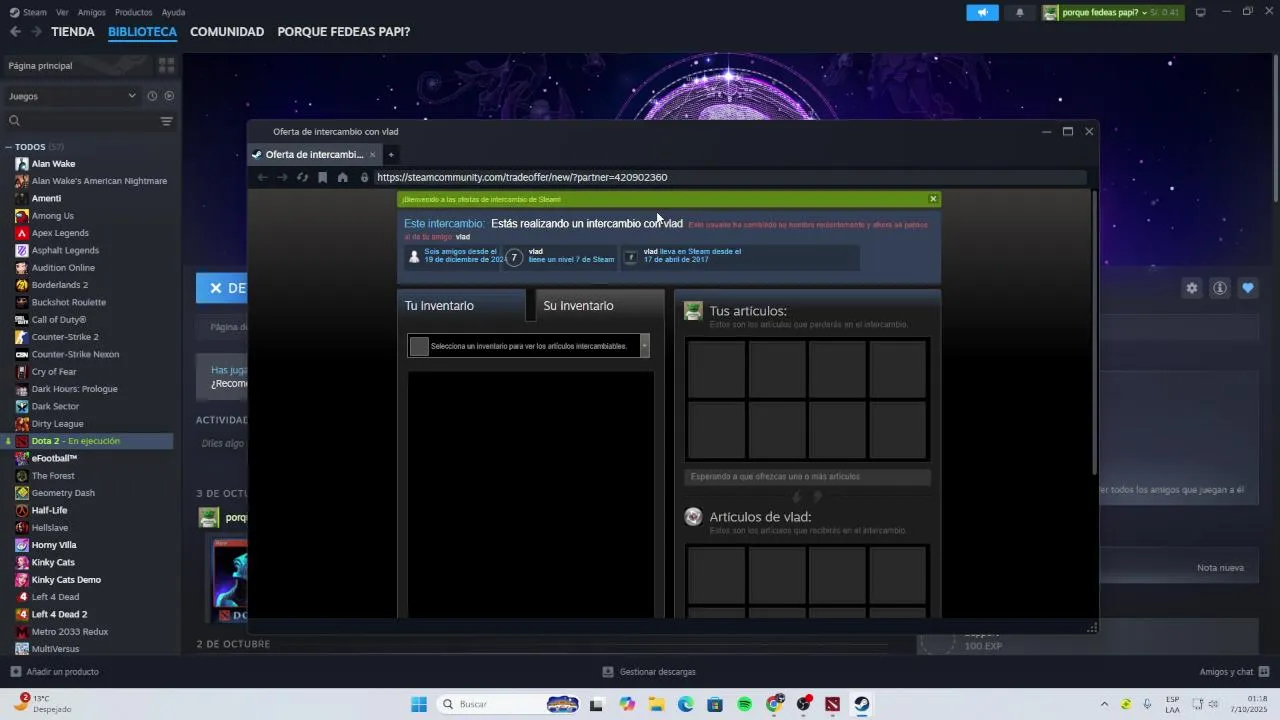Close the Oferta de intercambi... tab
The image size is (1280, 720).
pyautogui.click(x=372, y=154)
